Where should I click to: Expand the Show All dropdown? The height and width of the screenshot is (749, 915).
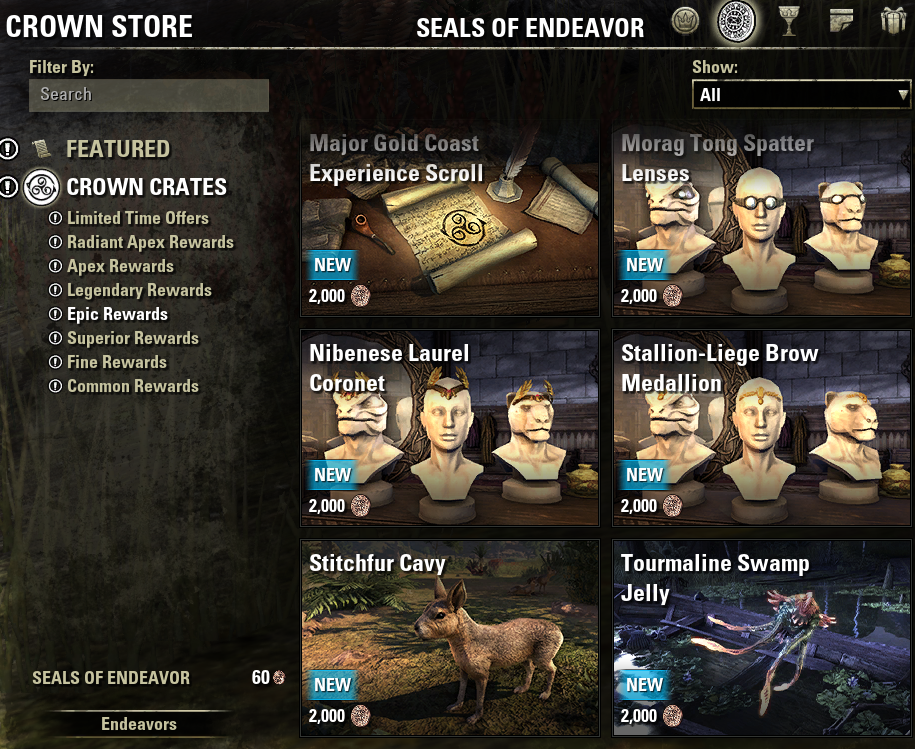coord(801,94)
